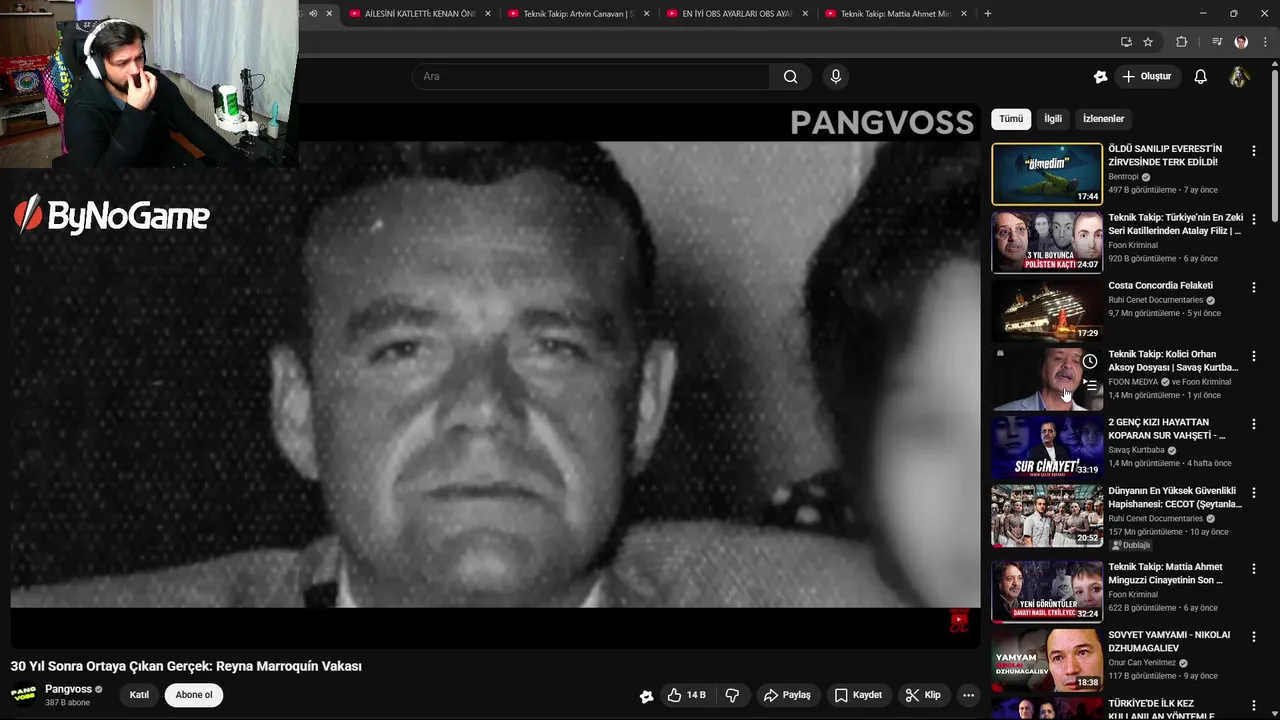The width and height of the screenshot is (1280, 720).
Task: Click the sparkle icon beside Oluştur
Action: pyautogui.click(x=1100, y=76)
